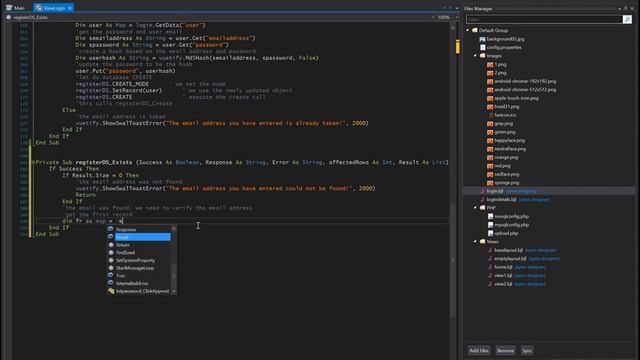This screenshot has width=640, height=360.
Task: Select the gray.png image icon
Action: tap(490, 124)
